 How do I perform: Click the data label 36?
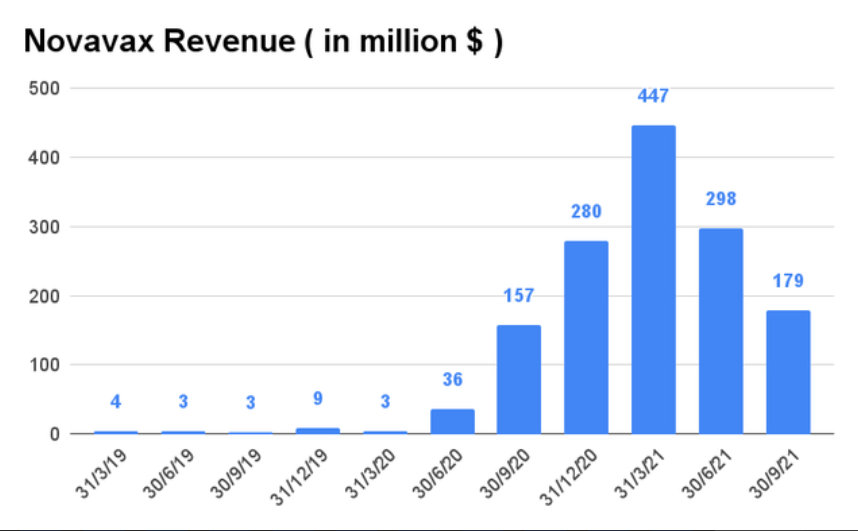point(452,379)
